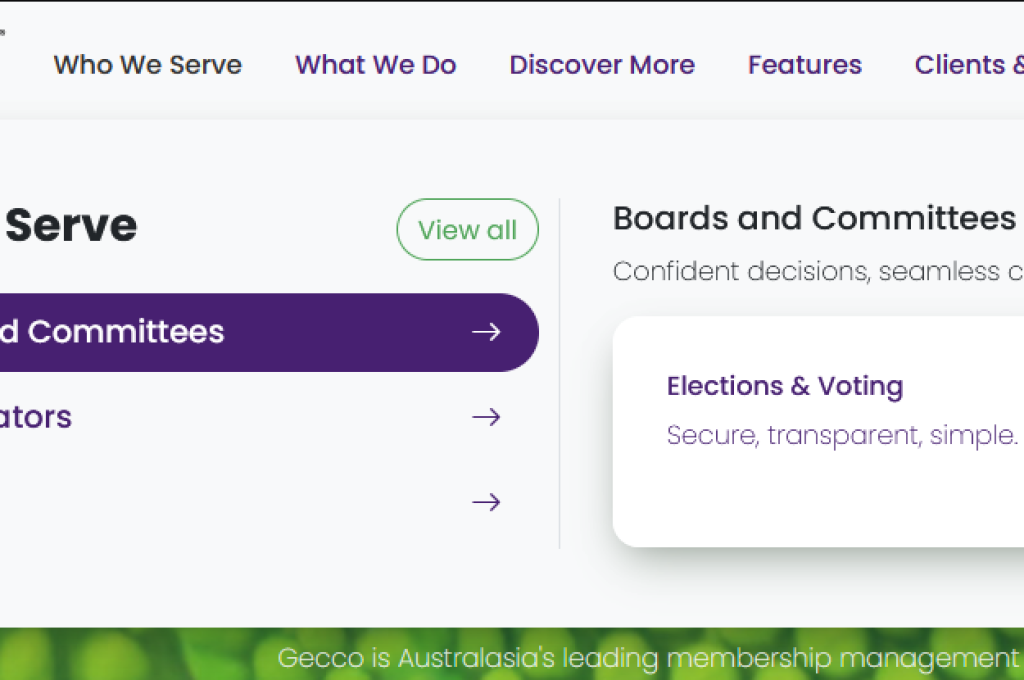
Task: Click the bottom arrow icon in the list
Action: coord(486,502)
